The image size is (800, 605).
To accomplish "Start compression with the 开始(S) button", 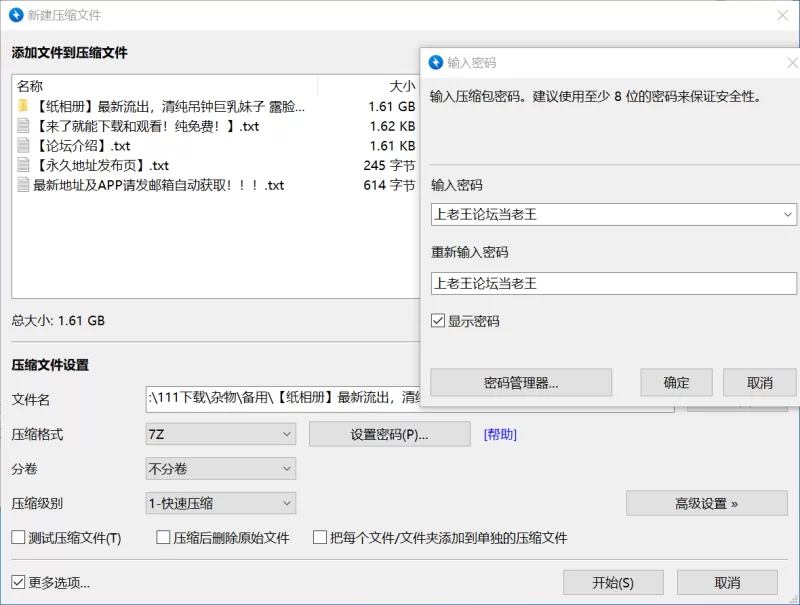I will point(613,583).
